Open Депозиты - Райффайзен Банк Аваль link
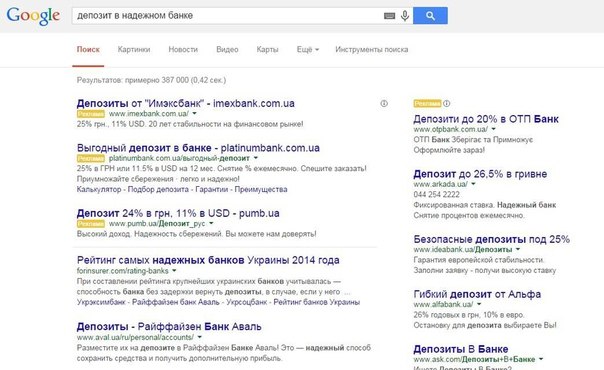 pos(169,327)
